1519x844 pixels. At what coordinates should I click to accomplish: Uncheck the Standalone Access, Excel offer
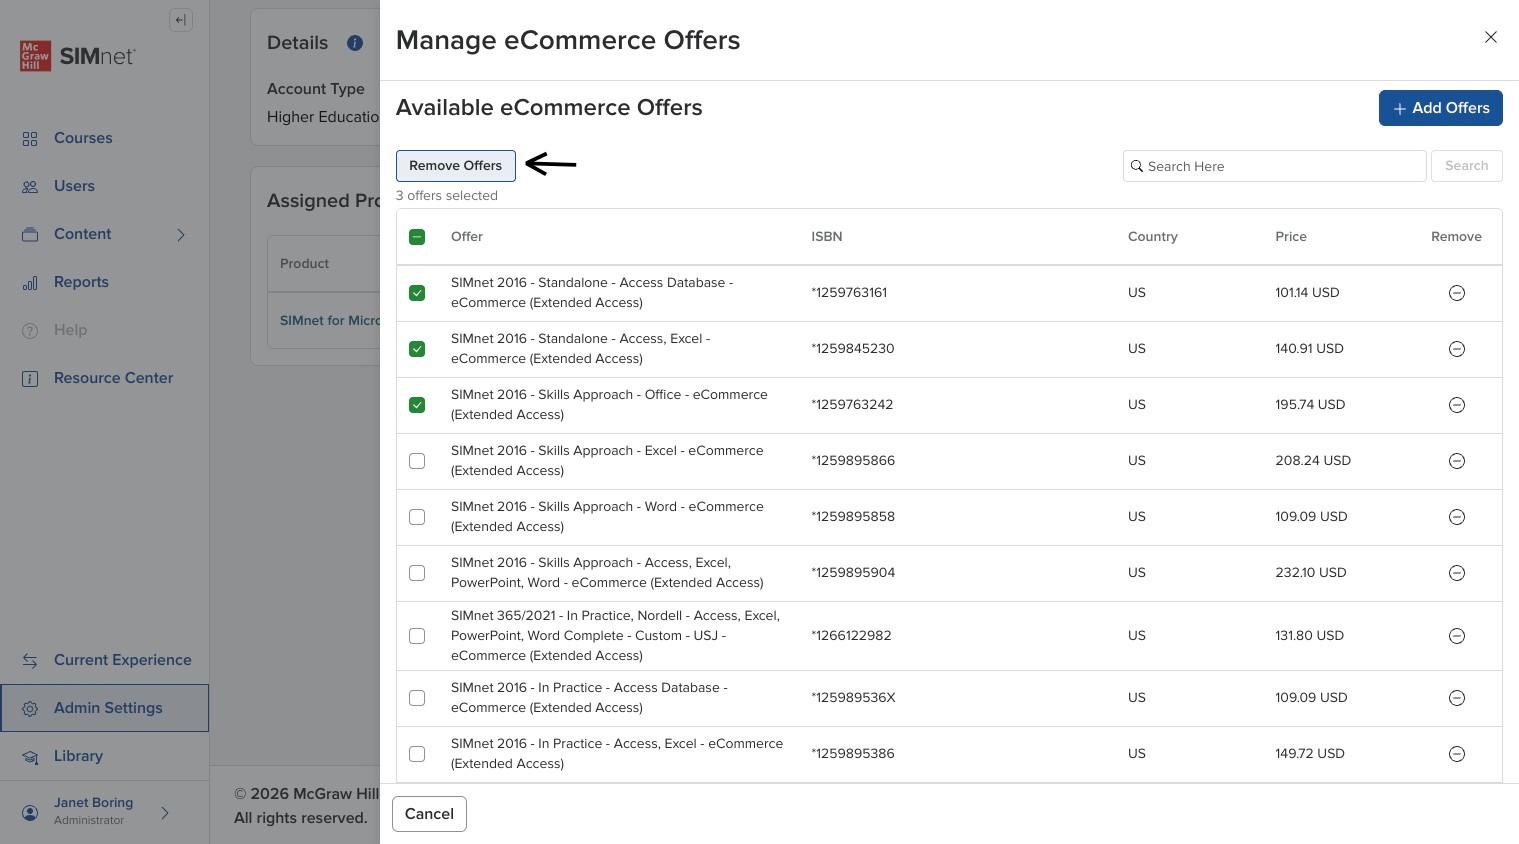click(417, 349)
